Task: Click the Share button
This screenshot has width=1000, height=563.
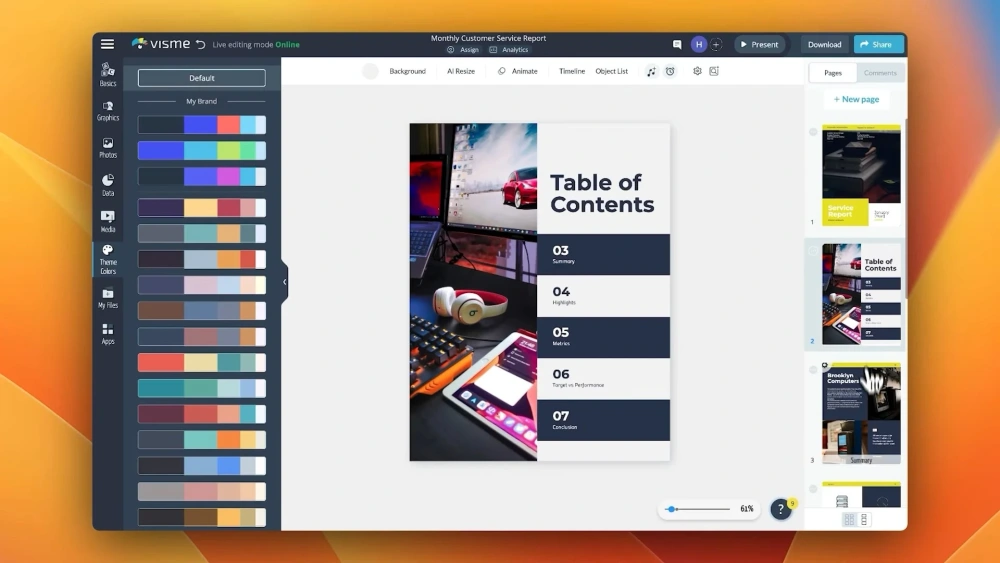Action: (878, 44)
